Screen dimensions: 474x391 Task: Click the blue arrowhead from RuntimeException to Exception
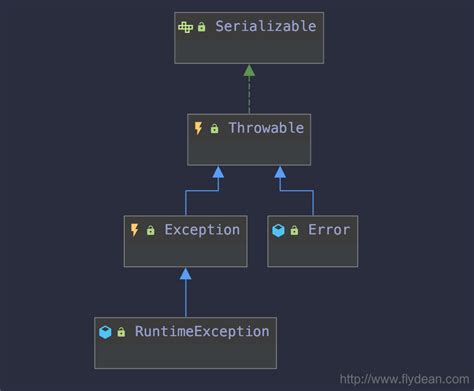tap(186, 274)
